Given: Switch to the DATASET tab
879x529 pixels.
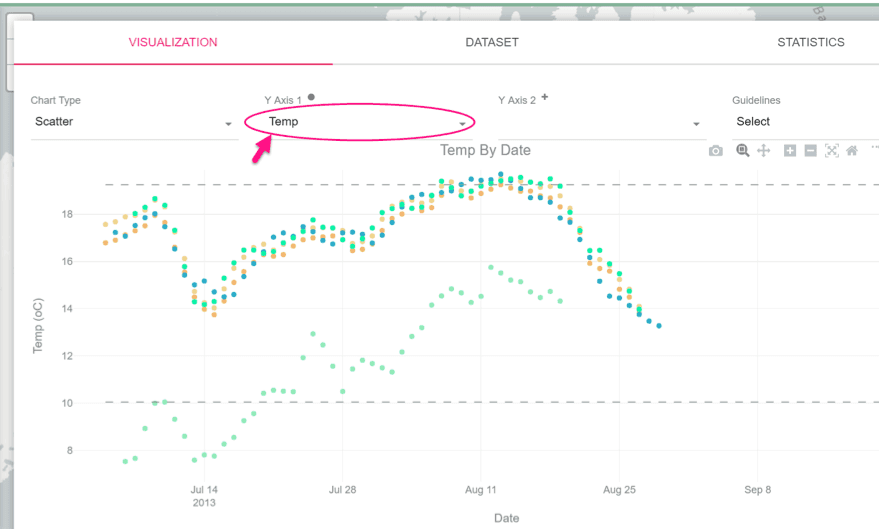Looking at the screenshot, I should [x=492, y=43].
